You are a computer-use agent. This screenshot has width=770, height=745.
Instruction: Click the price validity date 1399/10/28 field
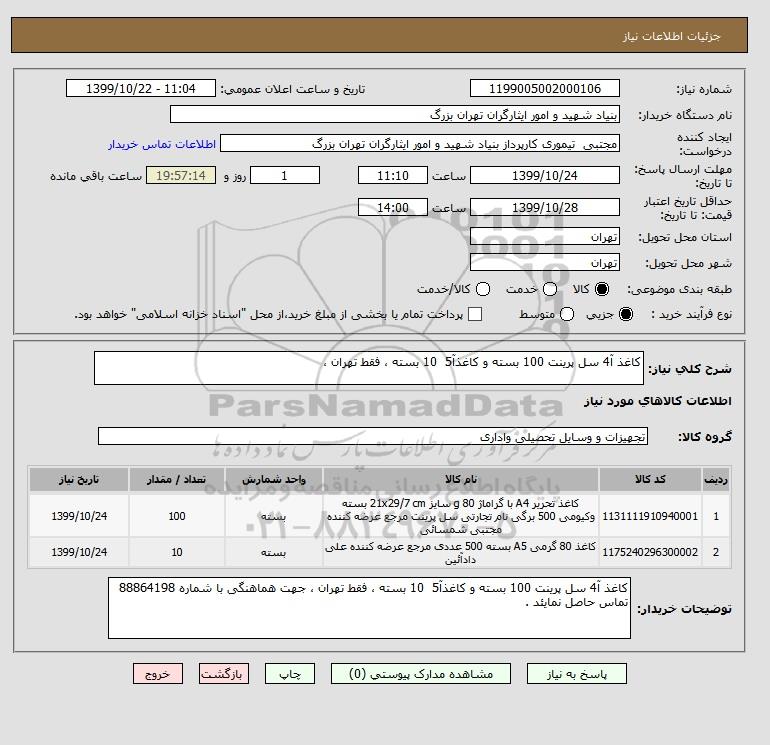[545, 207]
